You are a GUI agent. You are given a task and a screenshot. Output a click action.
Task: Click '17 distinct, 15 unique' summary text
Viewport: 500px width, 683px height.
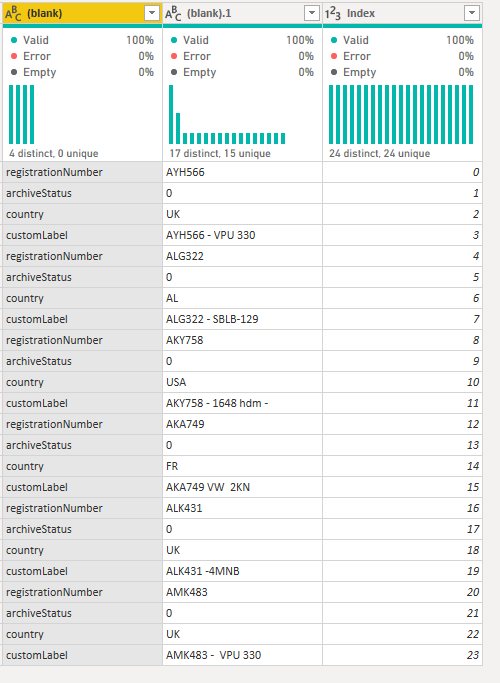220,153
